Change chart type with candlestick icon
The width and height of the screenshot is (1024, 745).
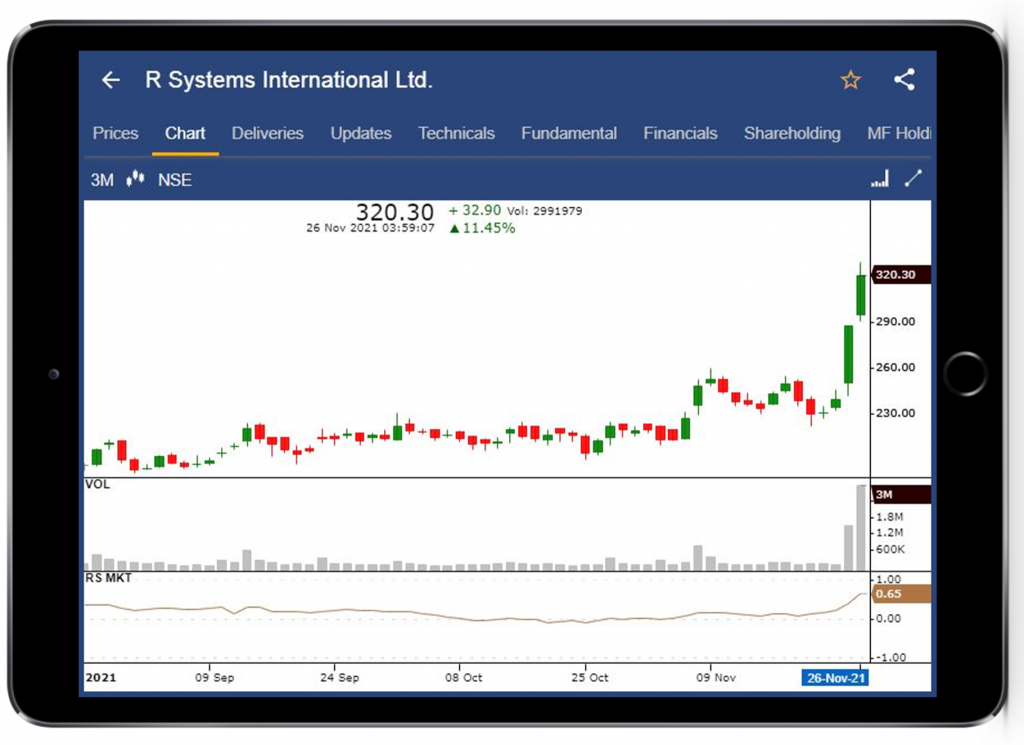coord(135,178)
